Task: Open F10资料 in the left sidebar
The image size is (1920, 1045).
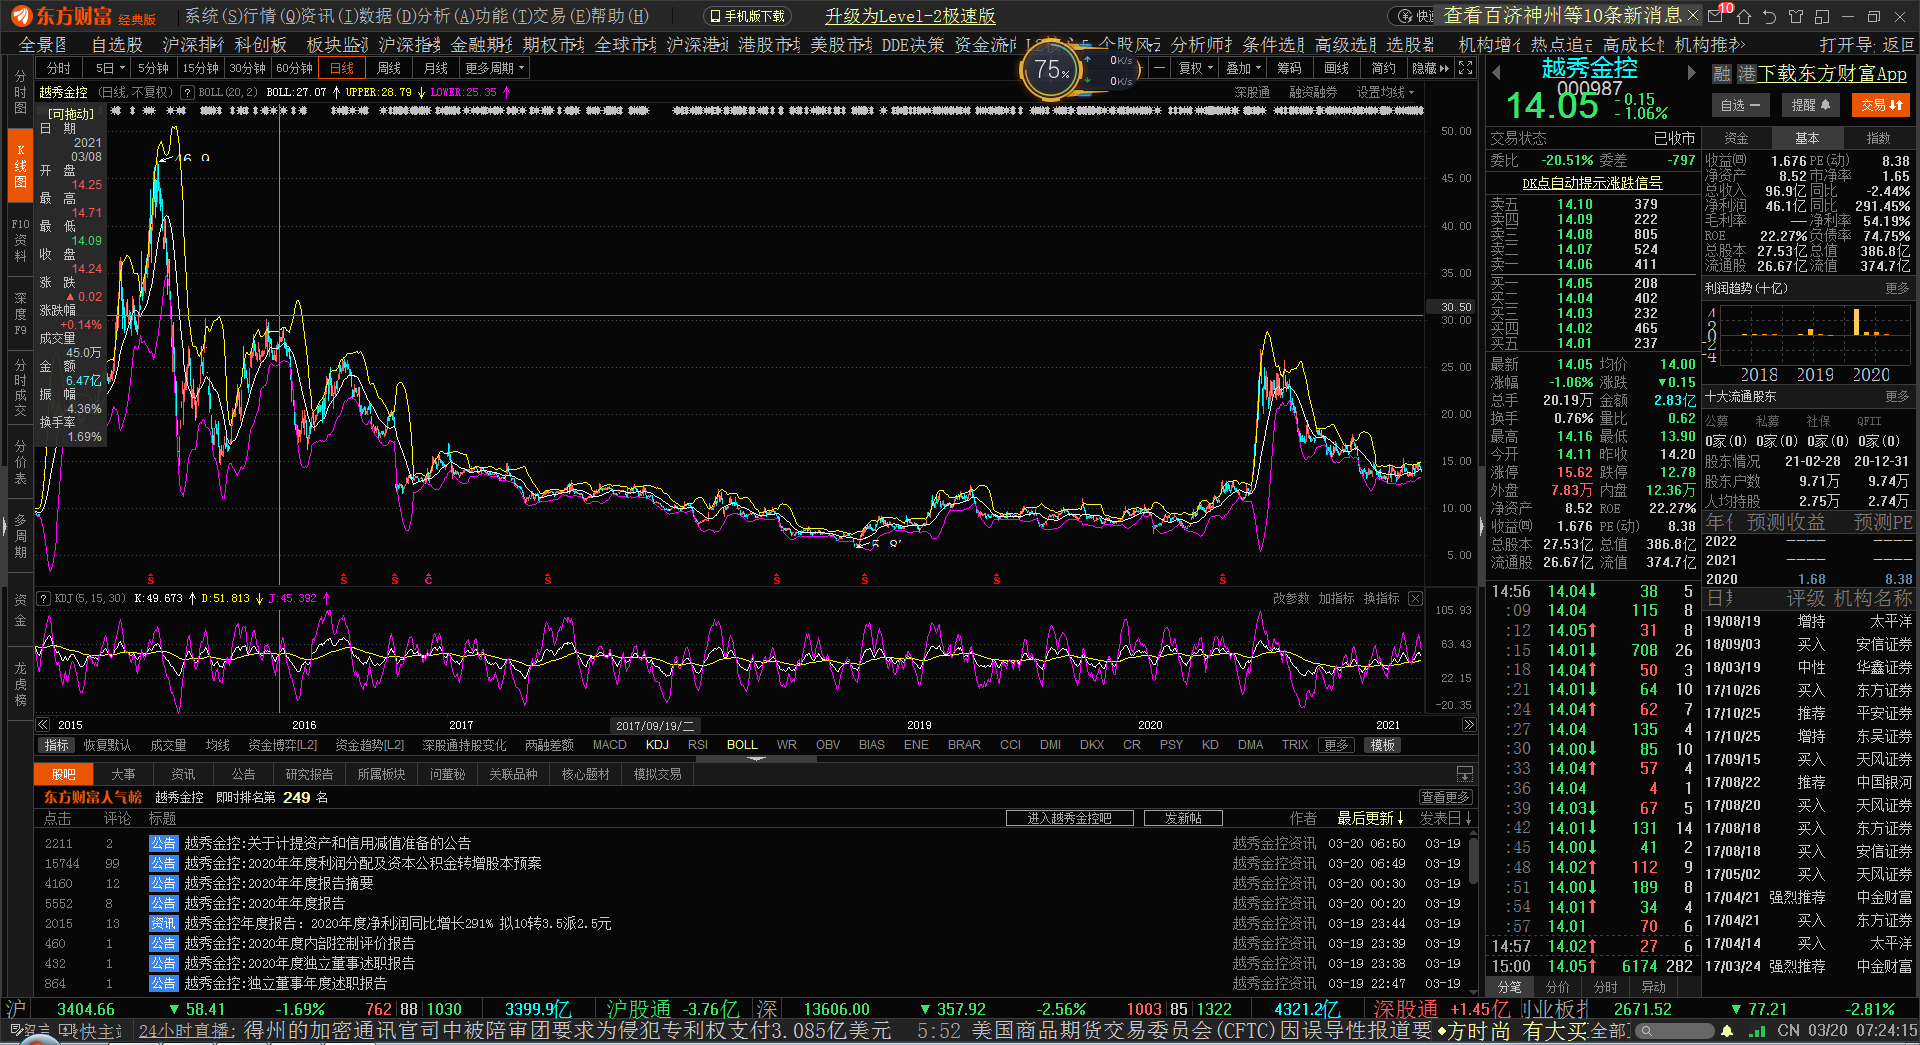Action: 20,240
